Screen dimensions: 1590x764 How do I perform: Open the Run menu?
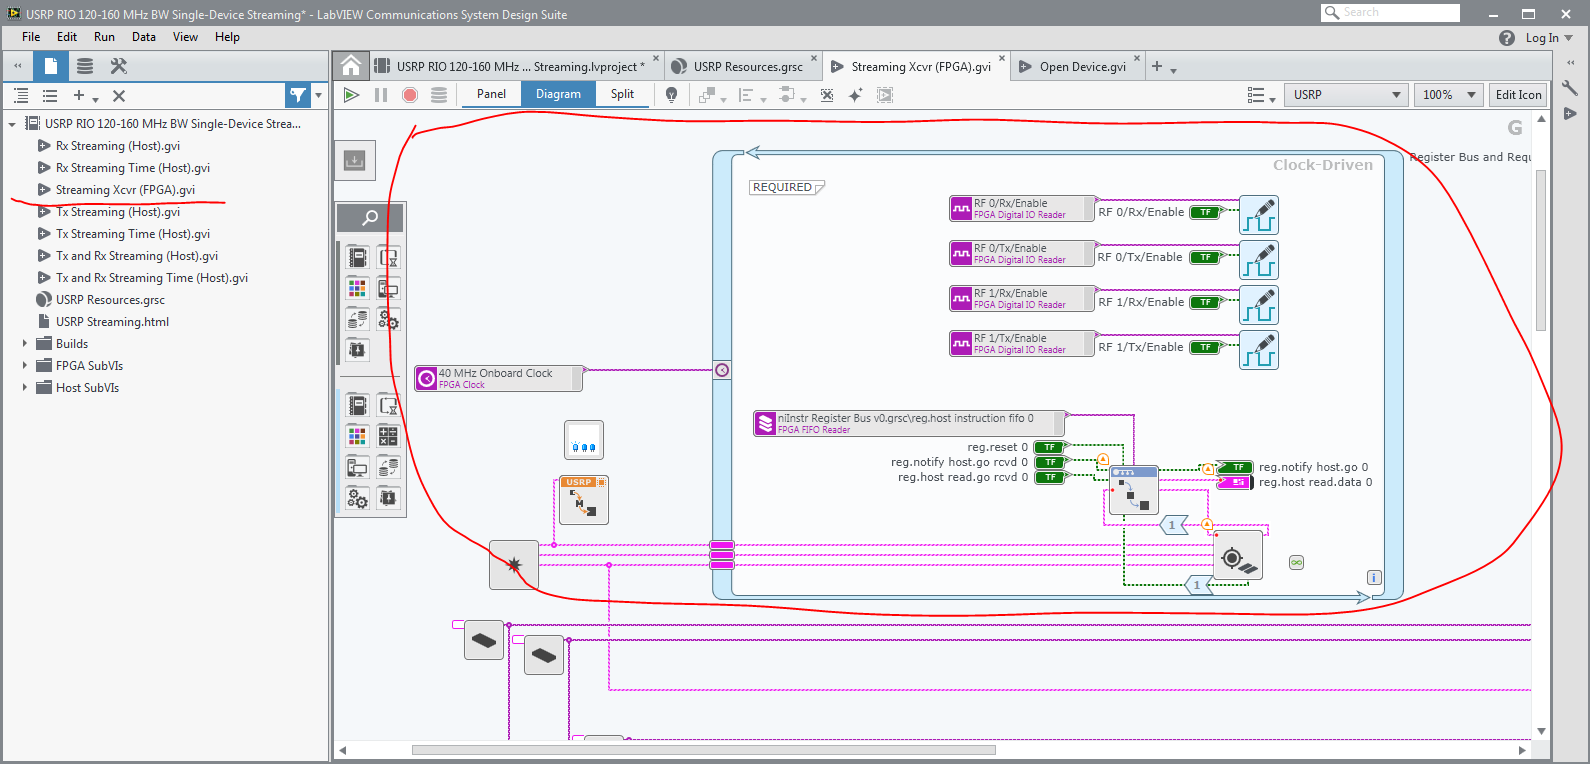click(104, 37)
